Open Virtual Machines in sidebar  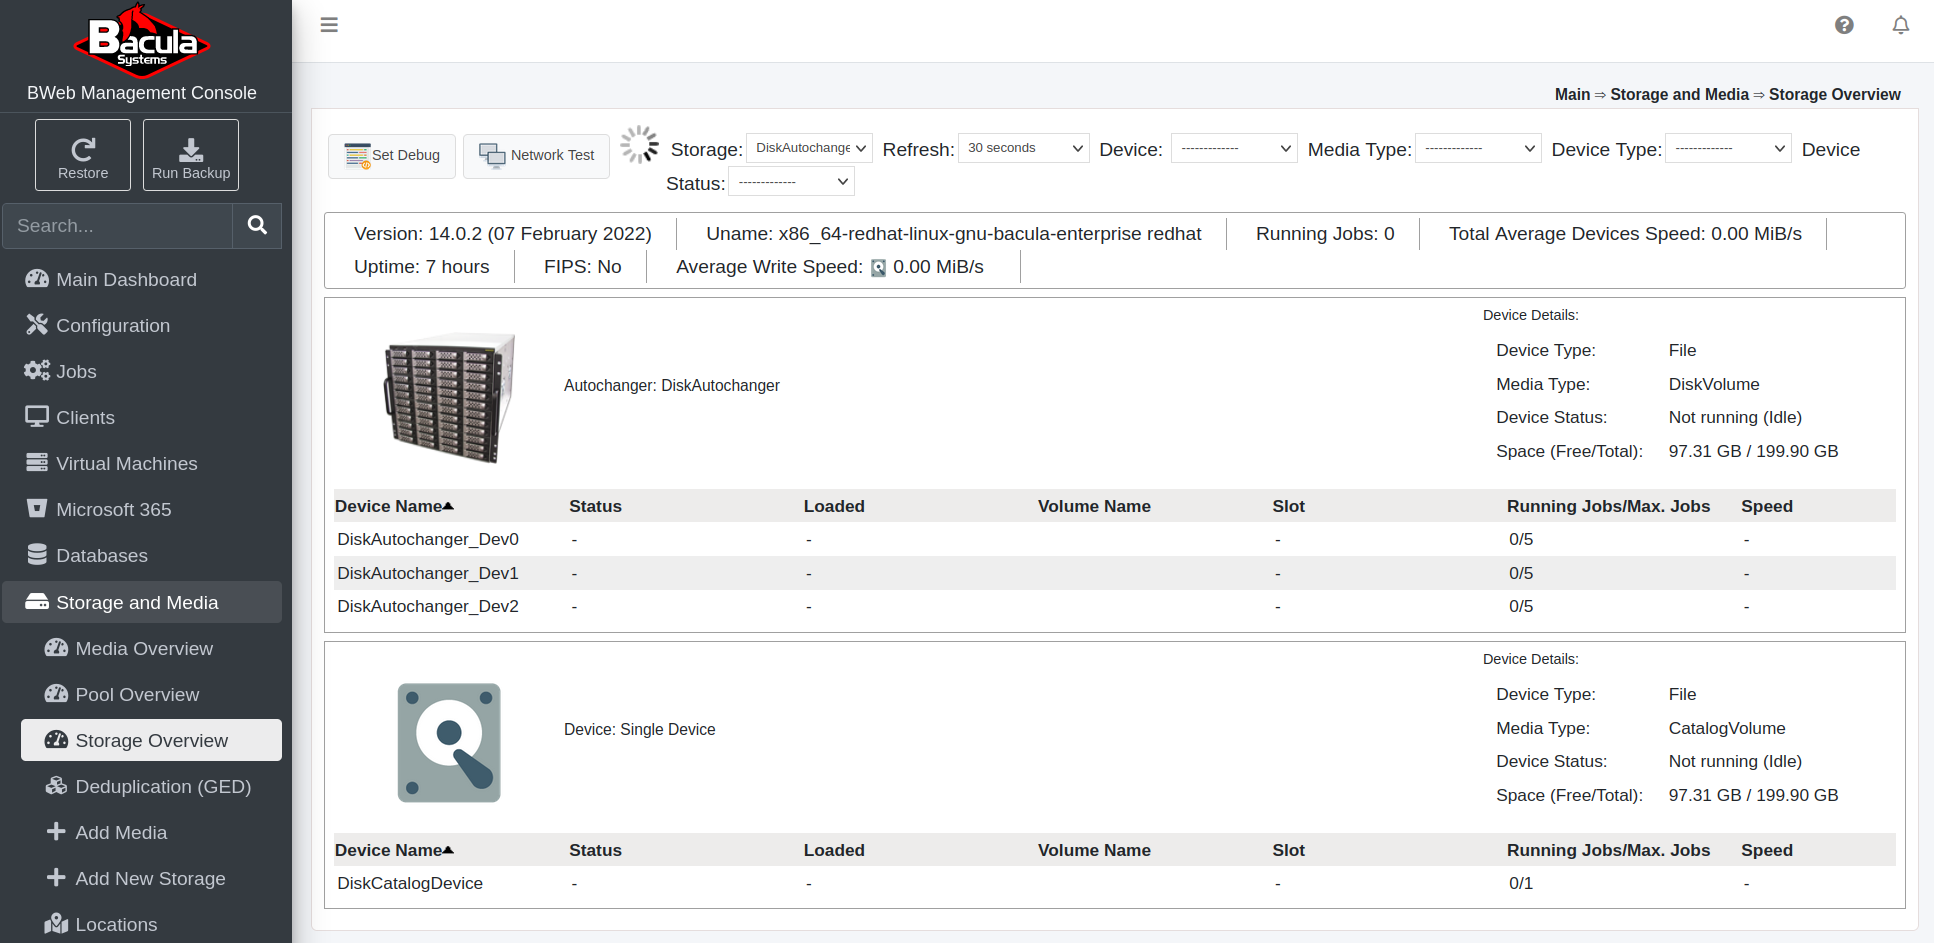(142, 464)
